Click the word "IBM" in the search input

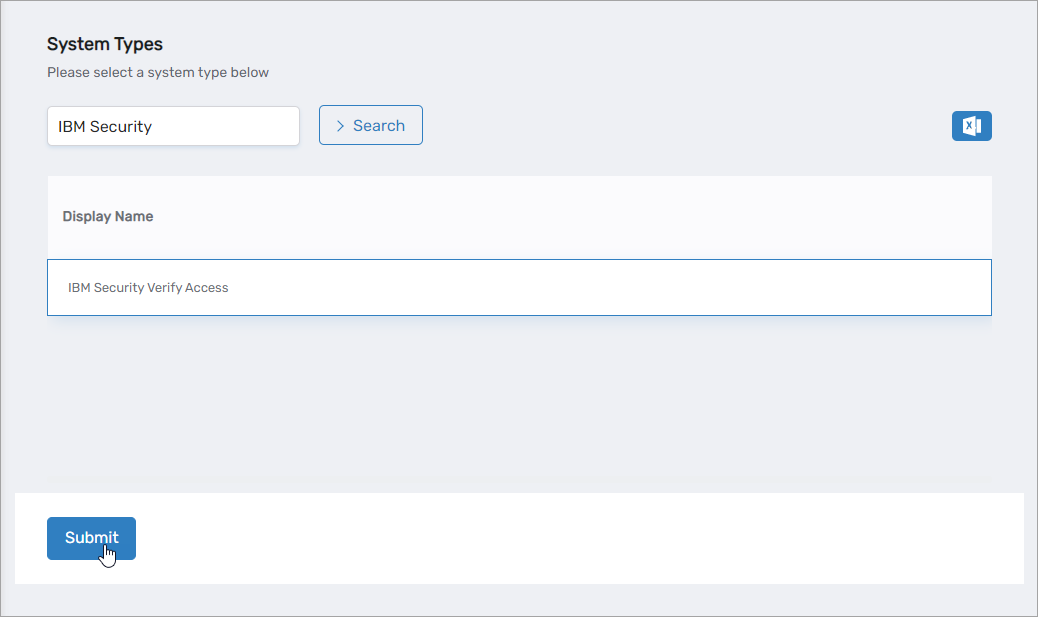tap(72, 127)
